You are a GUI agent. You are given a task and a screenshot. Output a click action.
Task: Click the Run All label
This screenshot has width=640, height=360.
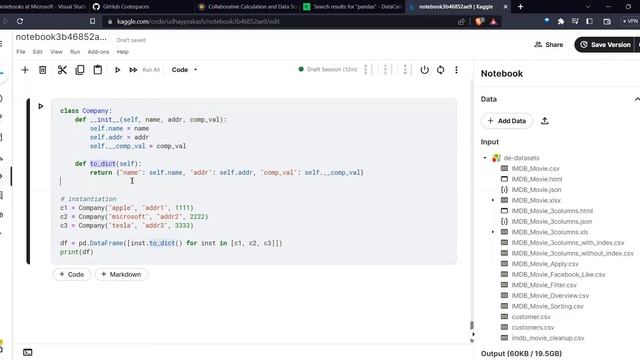[x=151, y=70]
